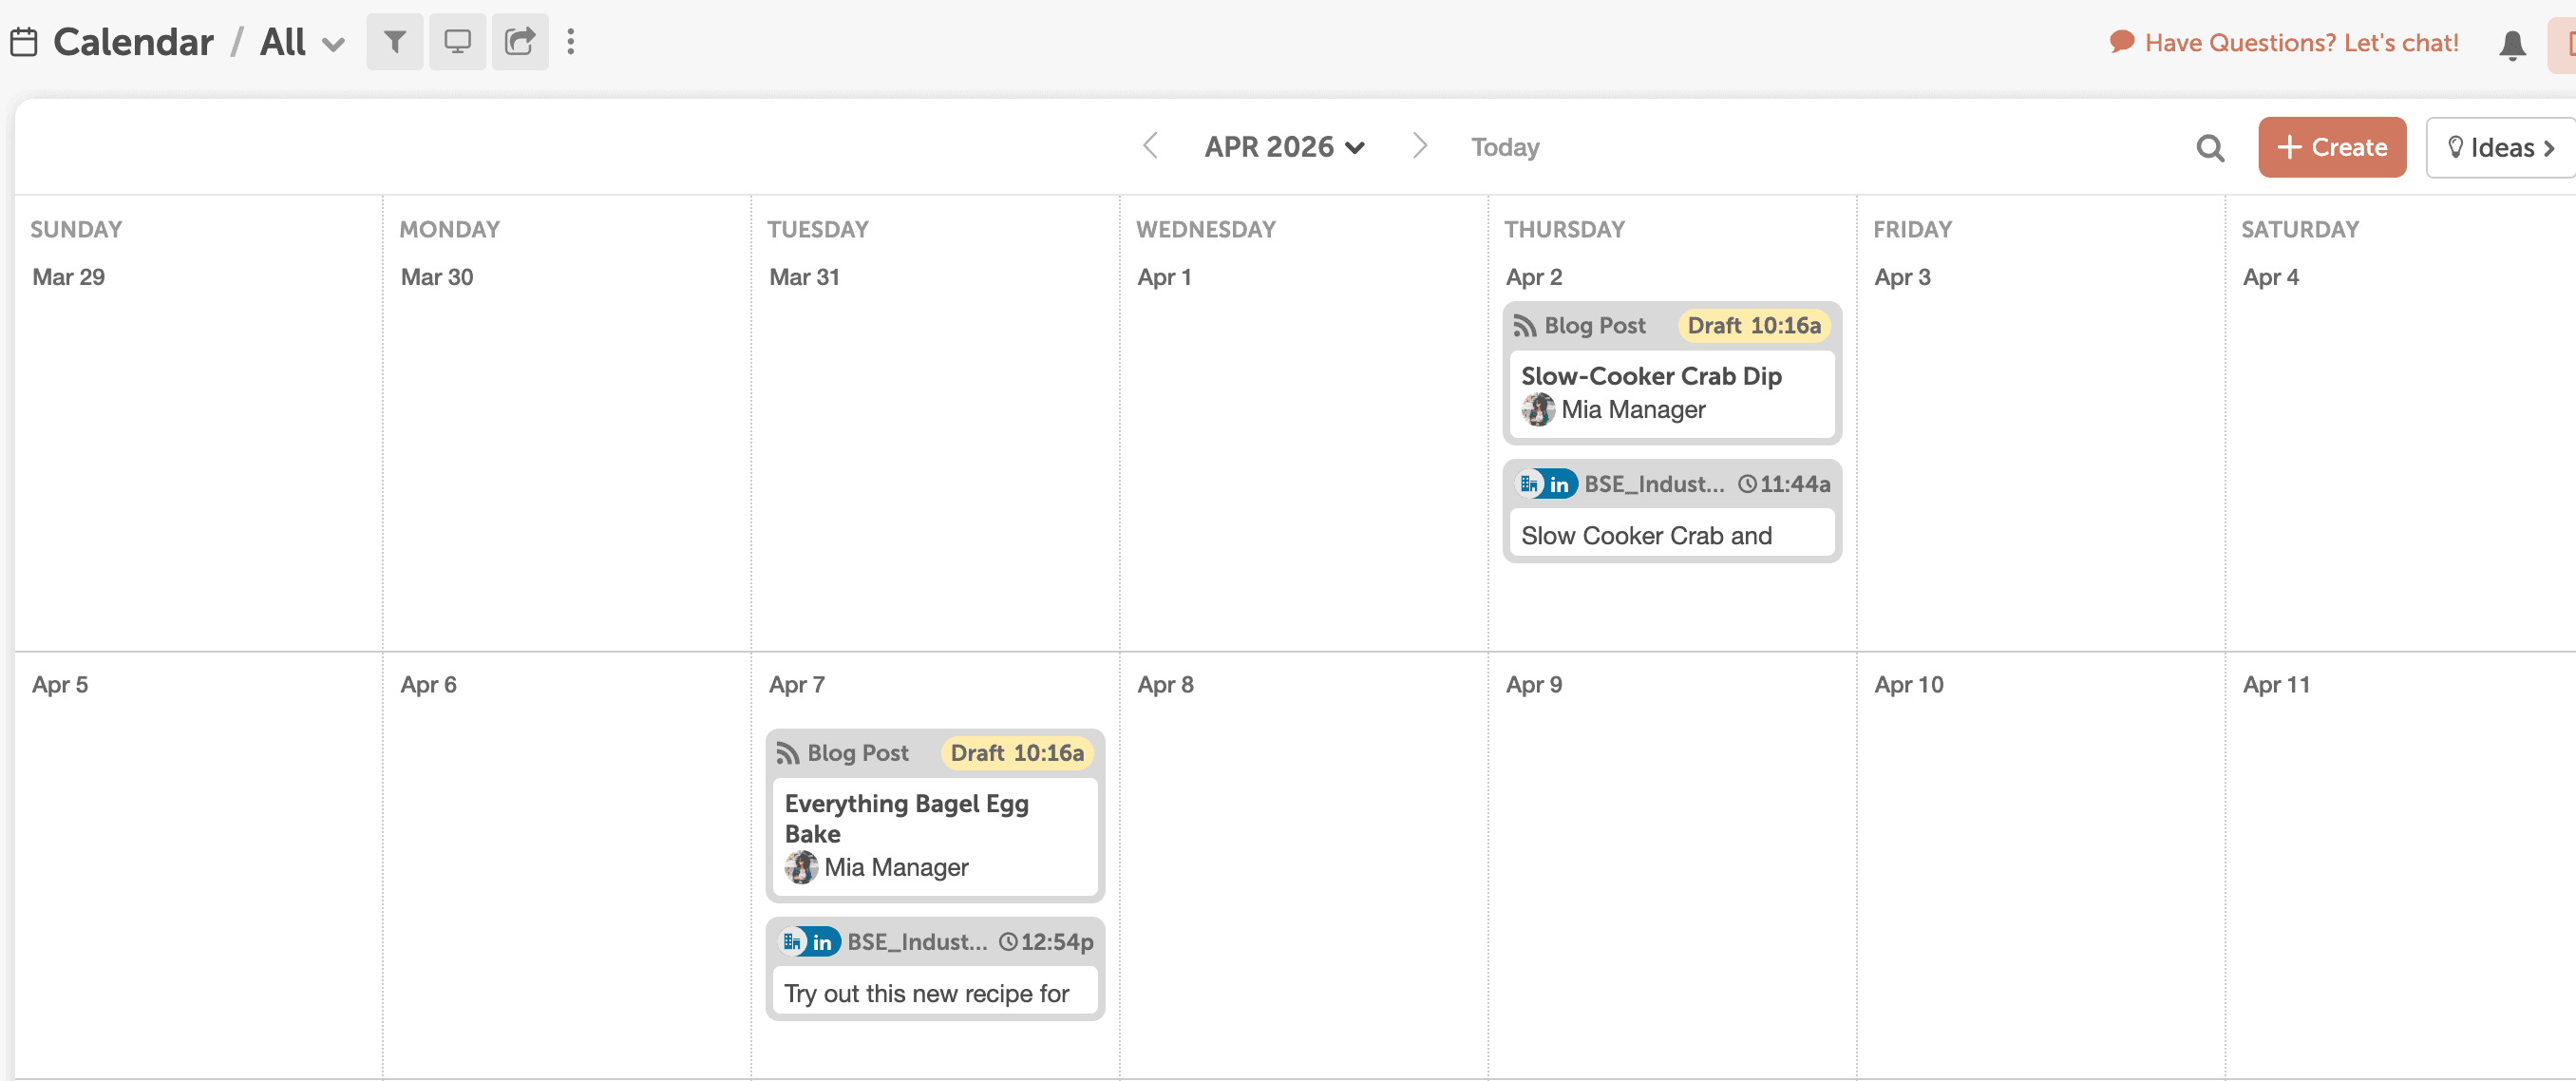Expand the Ideas panel
This screenshot has height=1081, width=2576.
[x=2499, y=148]
